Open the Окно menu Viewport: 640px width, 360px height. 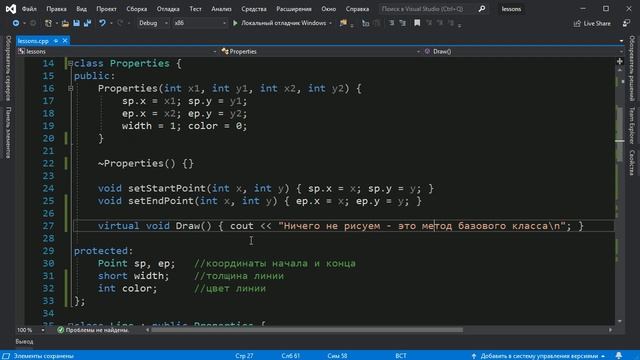[x=328, y=9]
